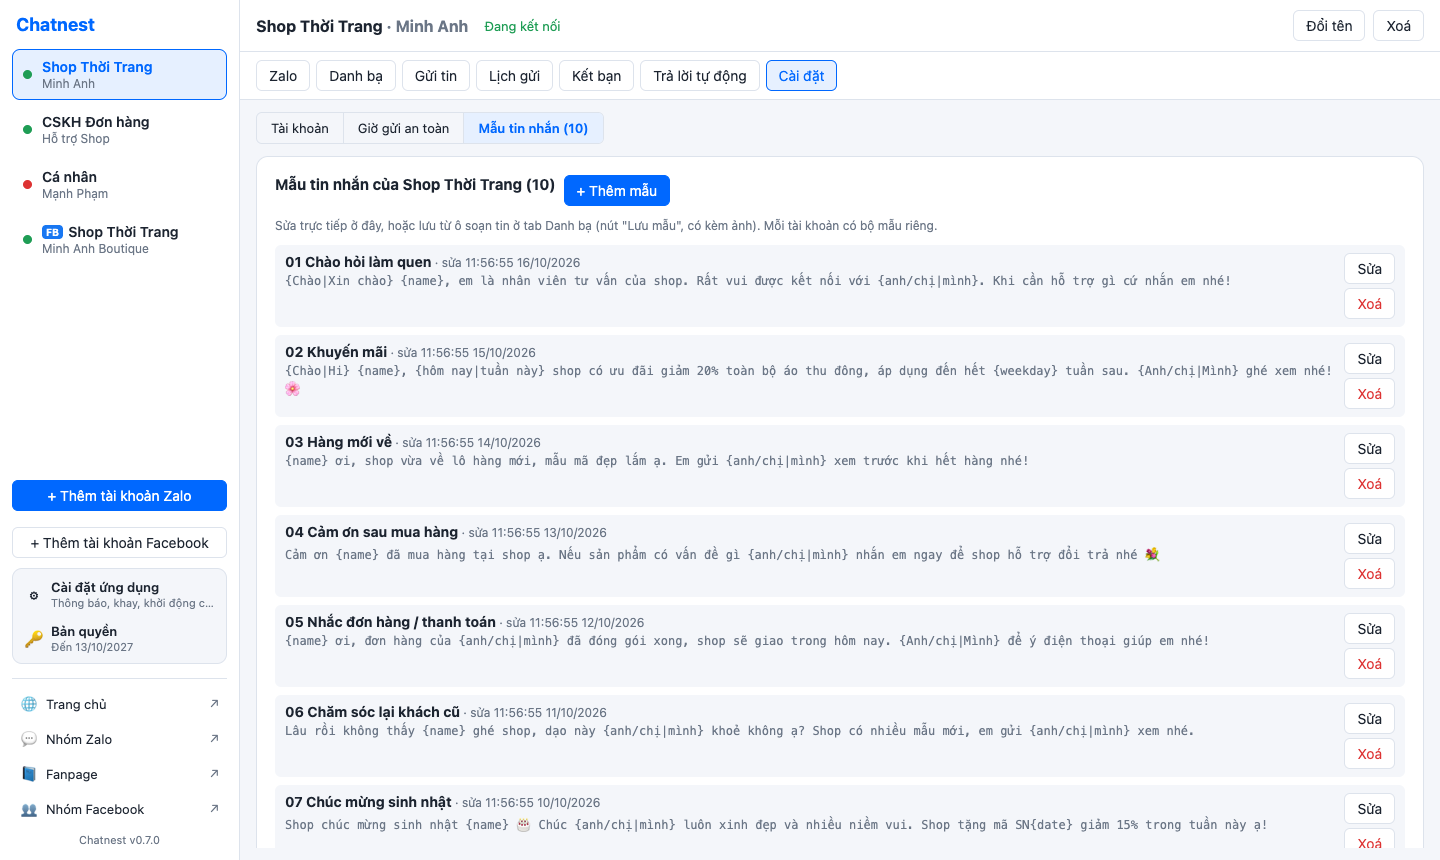Image resolution: width=1440 pixels, height=860 pixels.
Task: Click + Thêm mẫu button
Action: 617,191
